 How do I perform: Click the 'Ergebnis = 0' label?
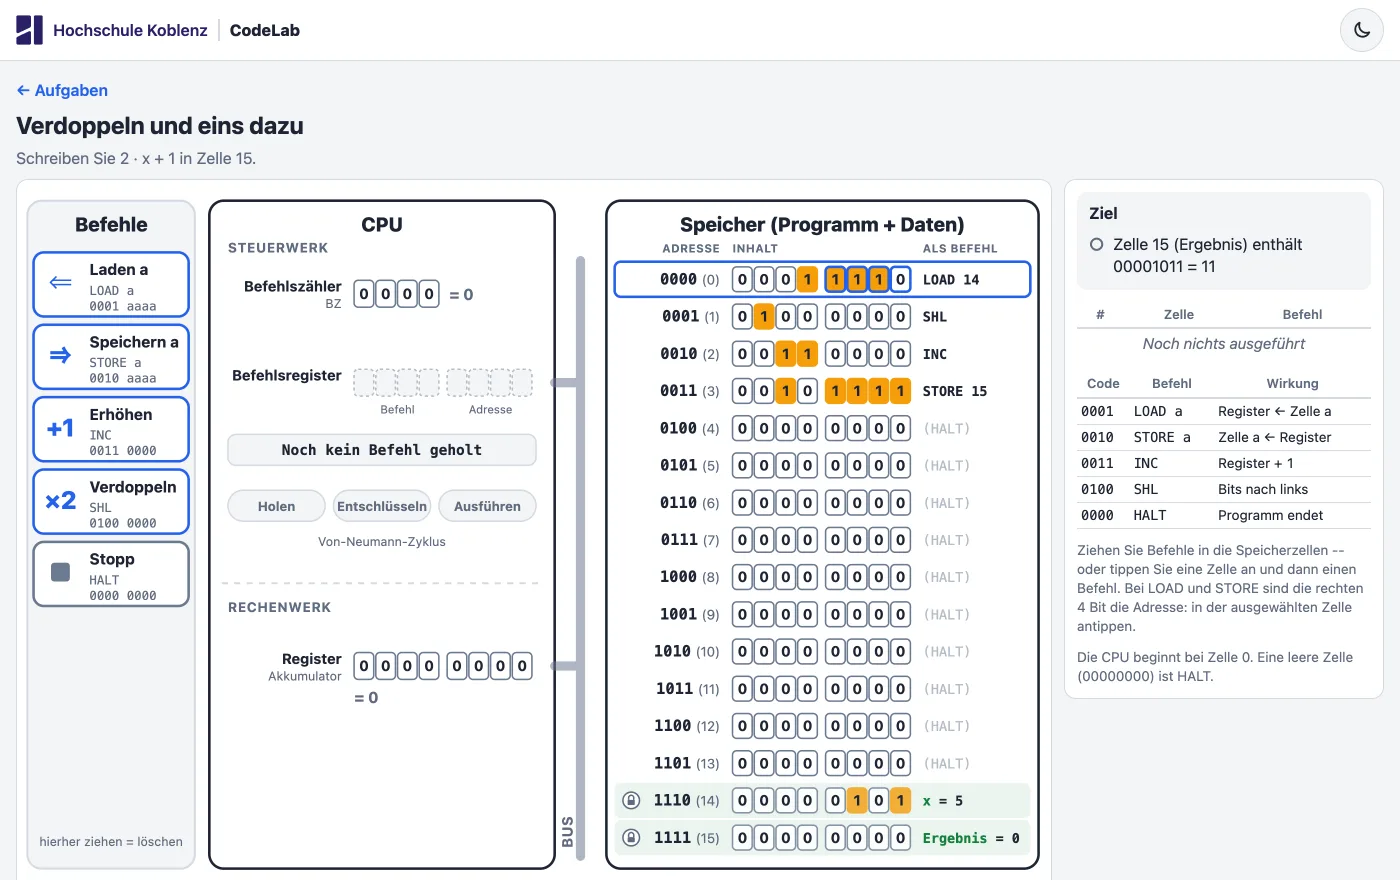[x=971, y=838]
